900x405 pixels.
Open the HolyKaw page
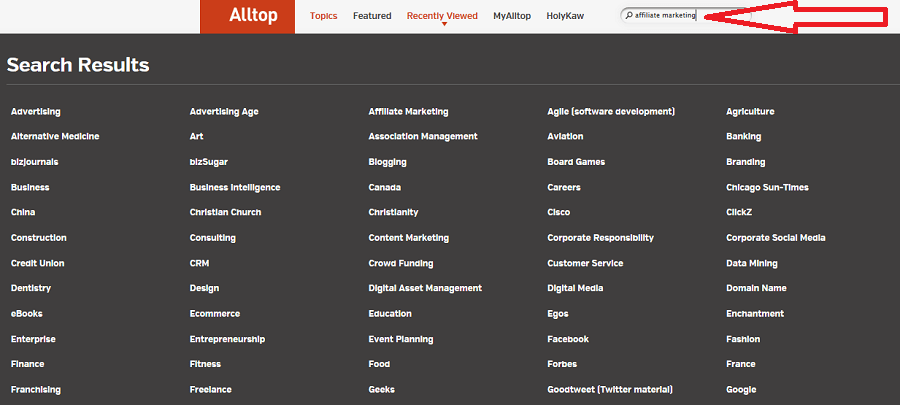pyautogui.click(x=565, y=16)
